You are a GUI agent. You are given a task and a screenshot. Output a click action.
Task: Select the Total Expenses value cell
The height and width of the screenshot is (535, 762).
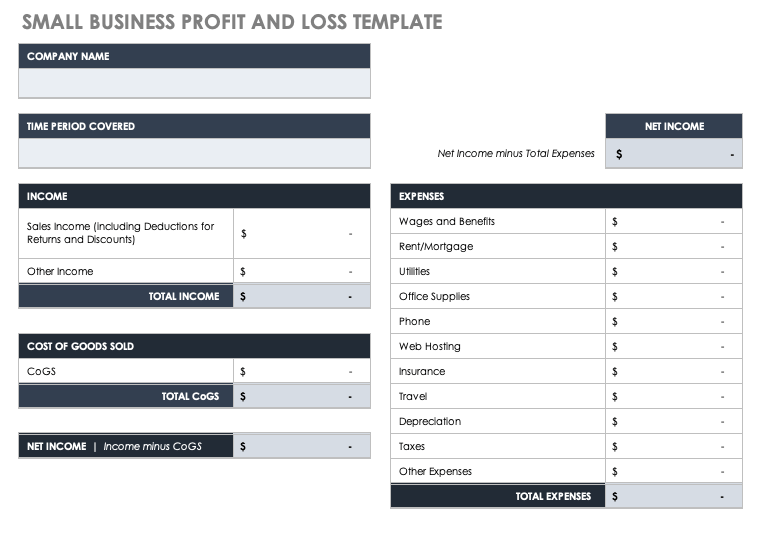tap(673, 496)
